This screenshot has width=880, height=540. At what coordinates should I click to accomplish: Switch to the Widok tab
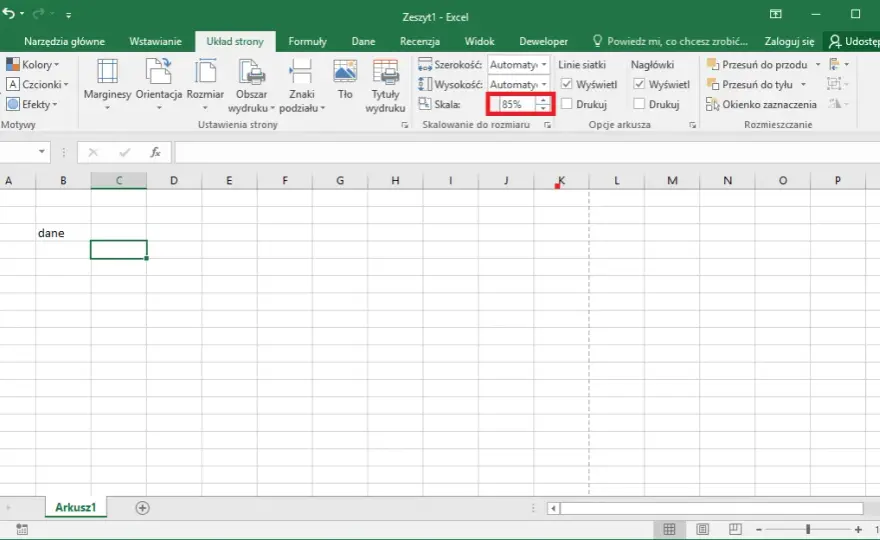479,42
